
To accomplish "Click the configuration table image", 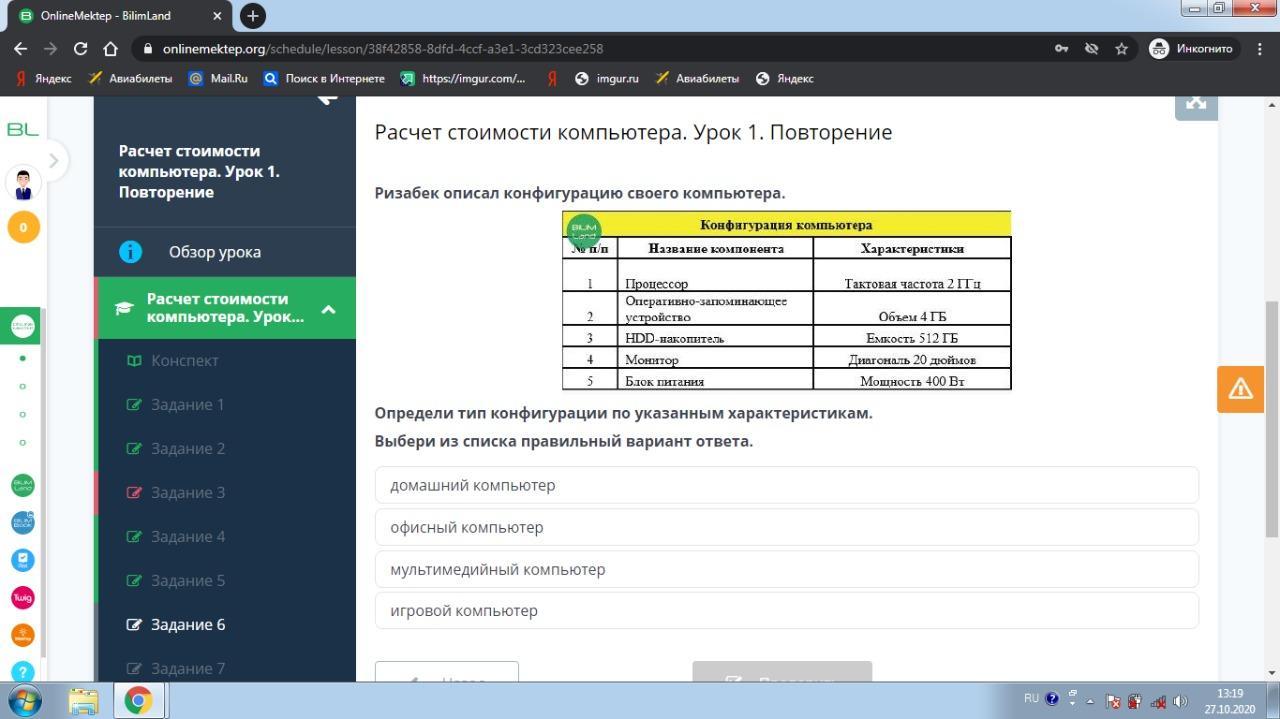I will point(787,300).
